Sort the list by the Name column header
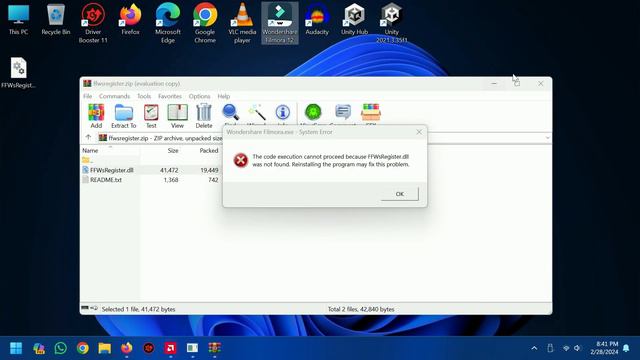 tap(90, 151)
